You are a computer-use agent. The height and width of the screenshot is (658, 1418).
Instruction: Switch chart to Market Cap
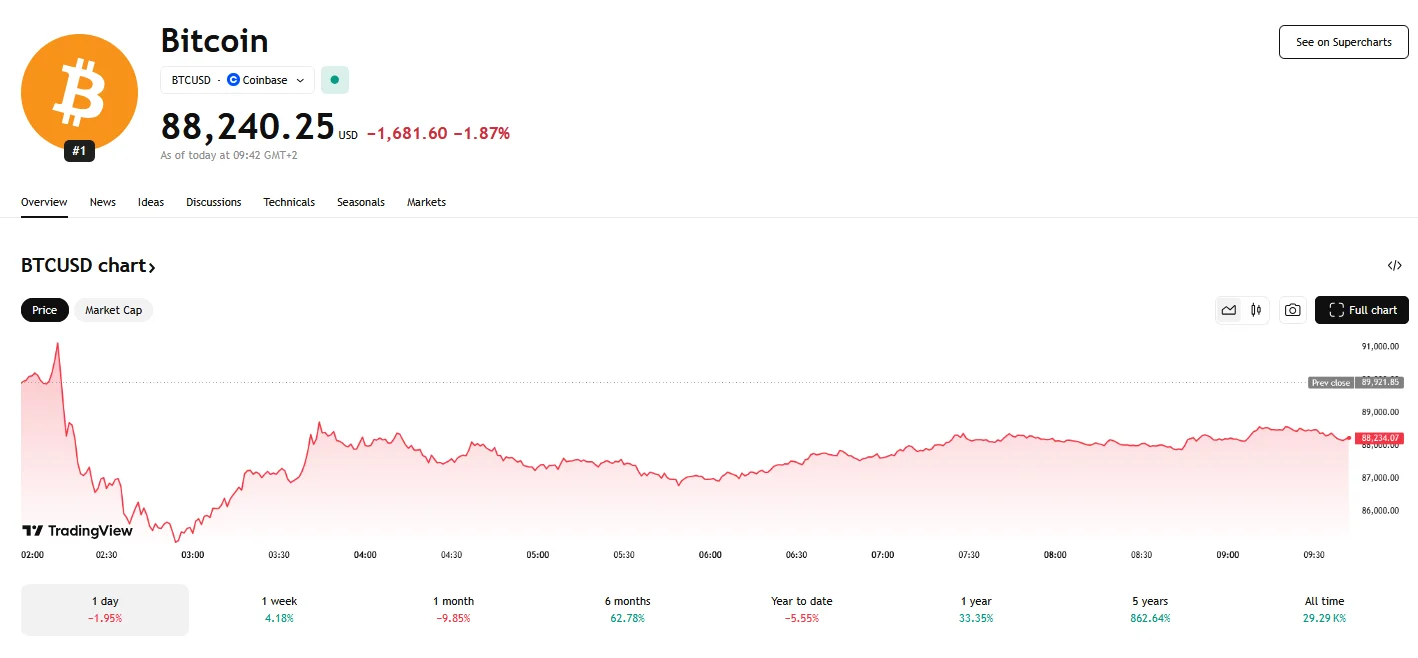click(x=113, y=310)
